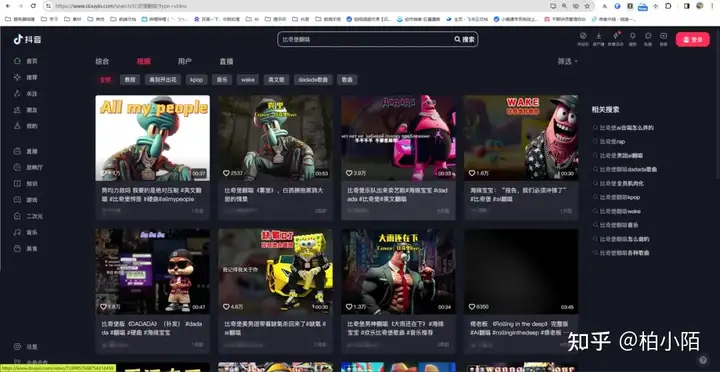Open 首页 home in the left sidebar
The height and width of the screenshot is (372, 720).
pyautogui.click(x=26, y=61)
